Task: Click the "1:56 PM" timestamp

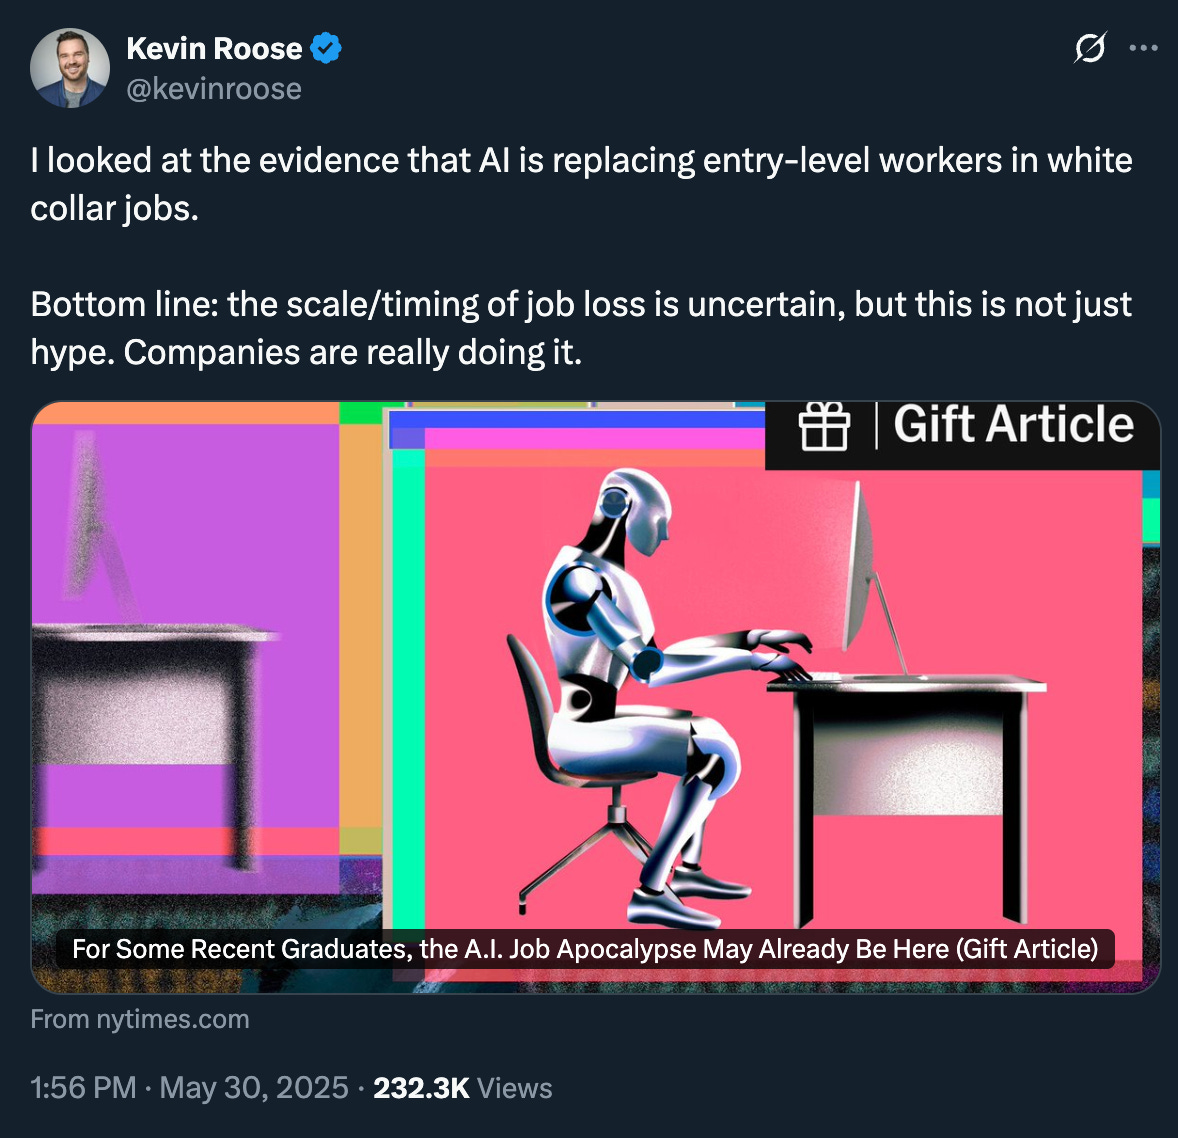Action: 83,1088
